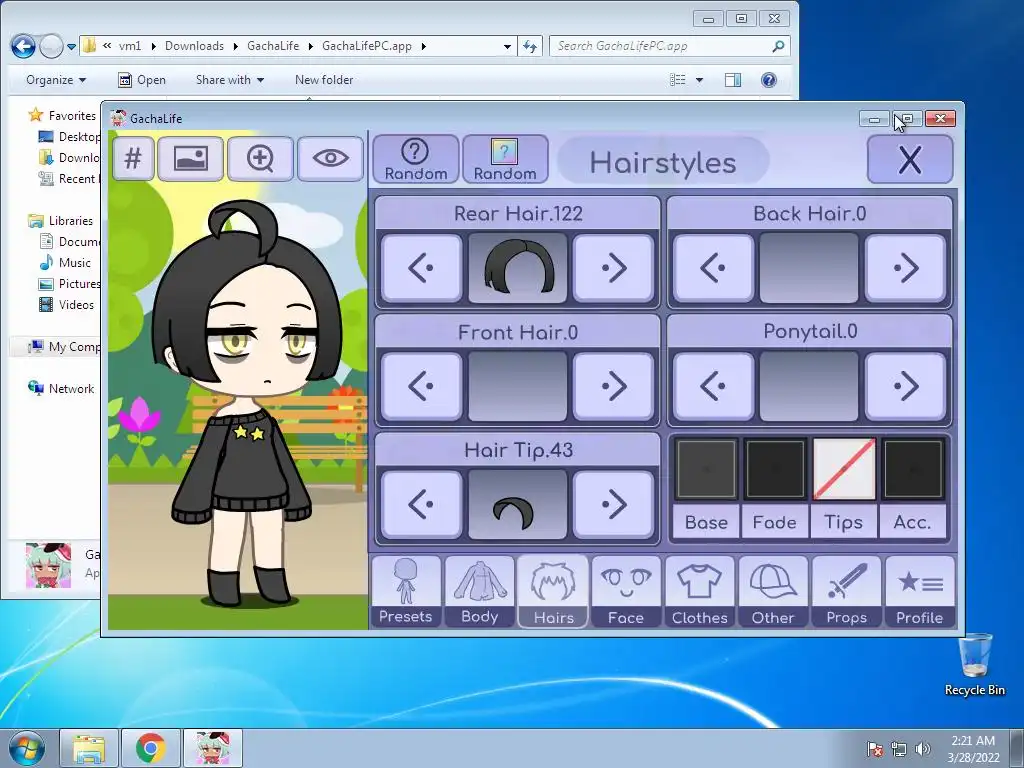This screenshot has width=1024, height=768.
Task: Switch to the Other tab
Action: coord(773,592)
